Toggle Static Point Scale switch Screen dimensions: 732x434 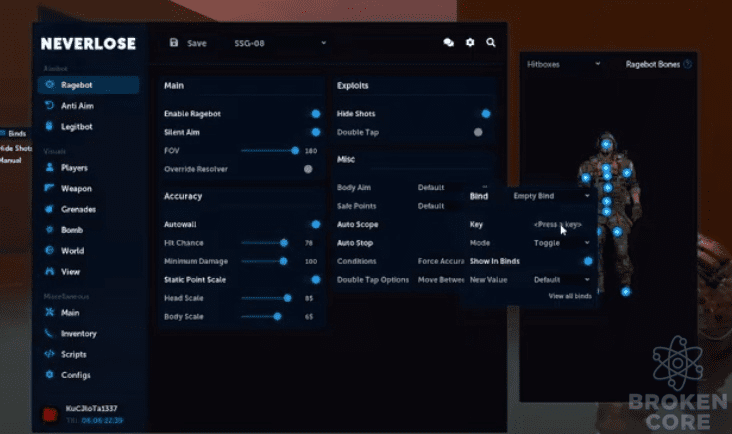pos(316,280)
